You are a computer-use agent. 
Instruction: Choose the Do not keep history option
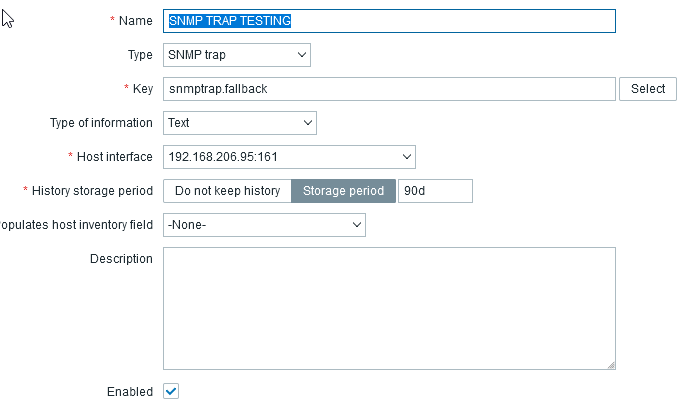pyautogui.click(x=227, y=191)
